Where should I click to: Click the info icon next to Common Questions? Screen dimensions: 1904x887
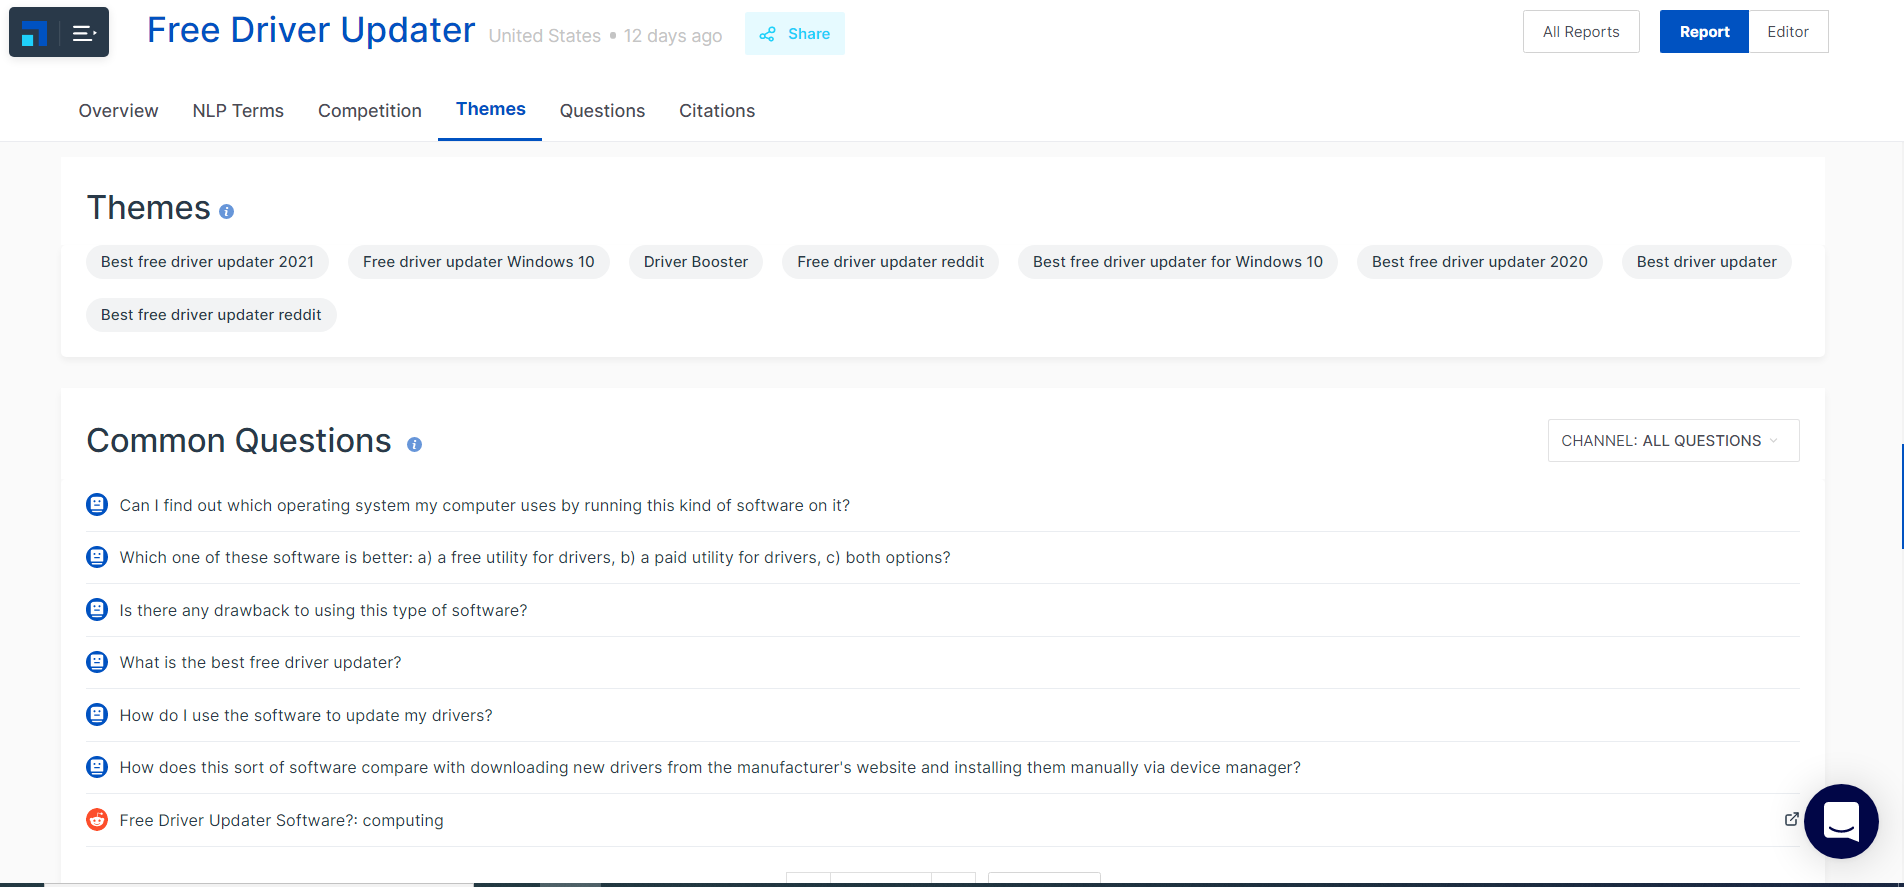pos(414,444)
